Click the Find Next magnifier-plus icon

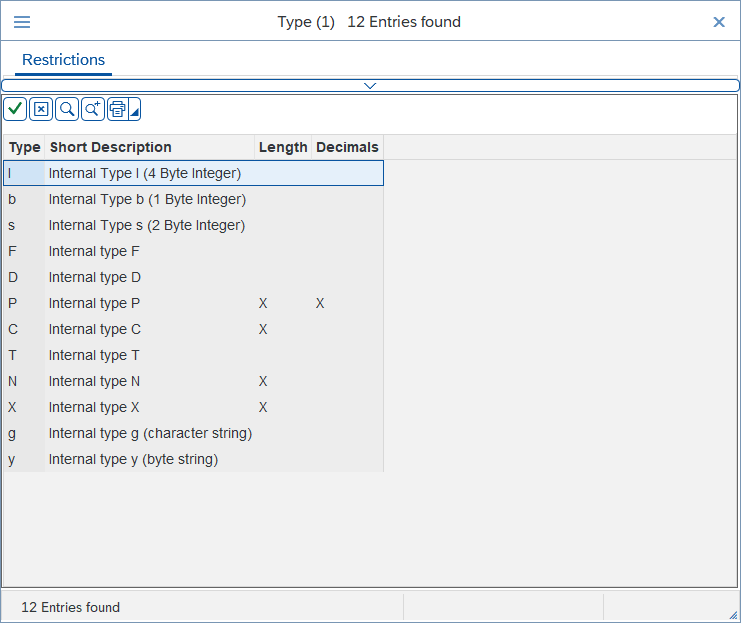click(93, 109)
